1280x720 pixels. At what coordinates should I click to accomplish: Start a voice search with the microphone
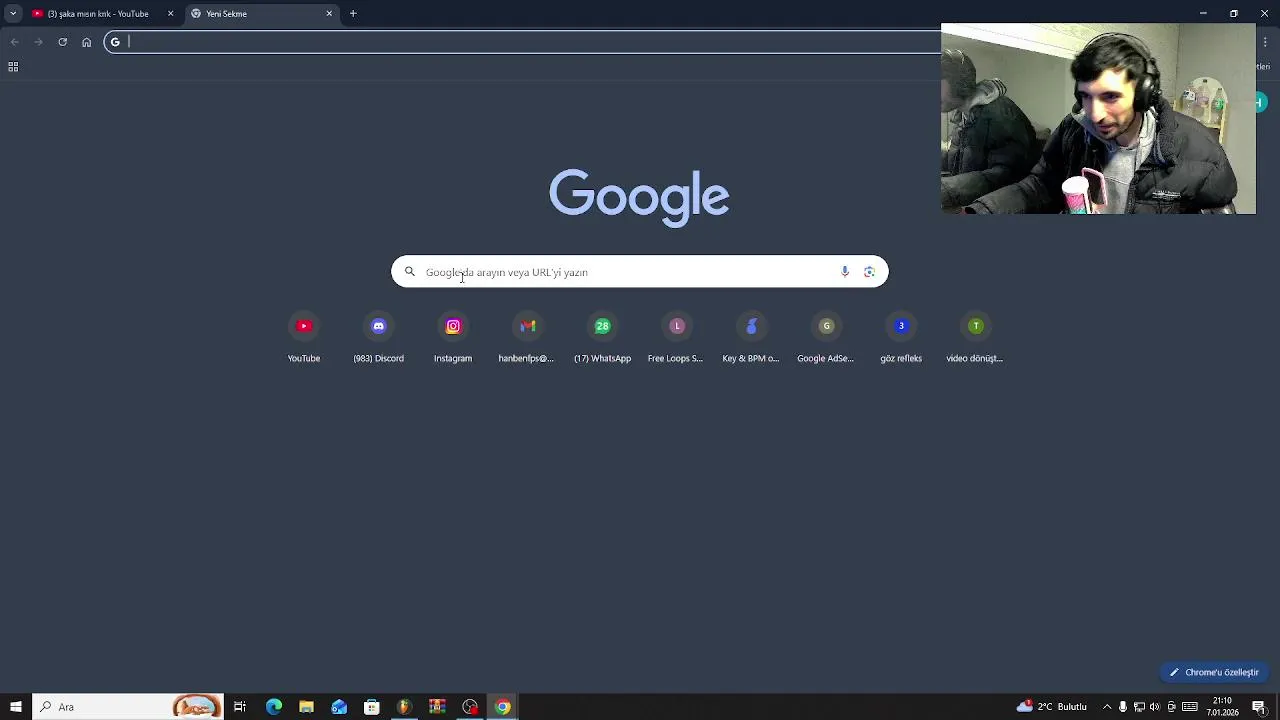click(845, 272)
